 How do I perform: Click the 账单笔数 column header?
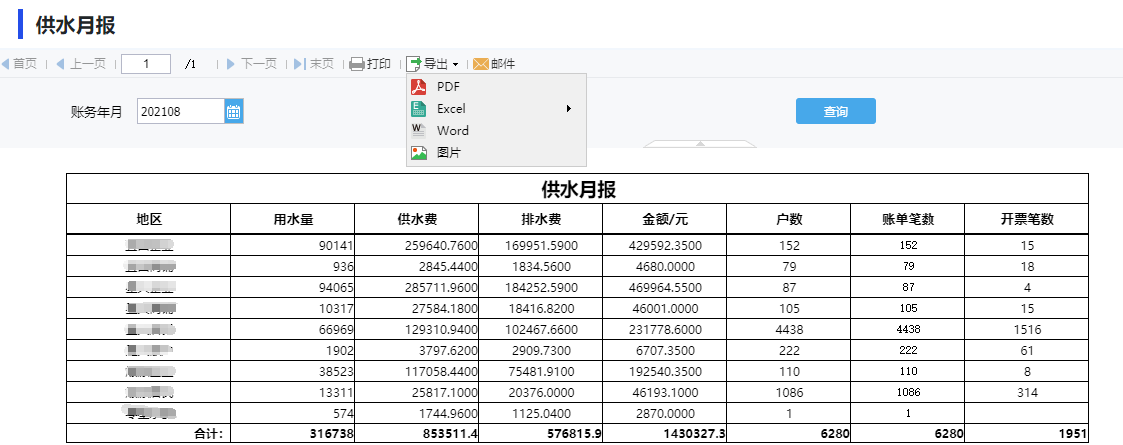[x=907, y=219]
